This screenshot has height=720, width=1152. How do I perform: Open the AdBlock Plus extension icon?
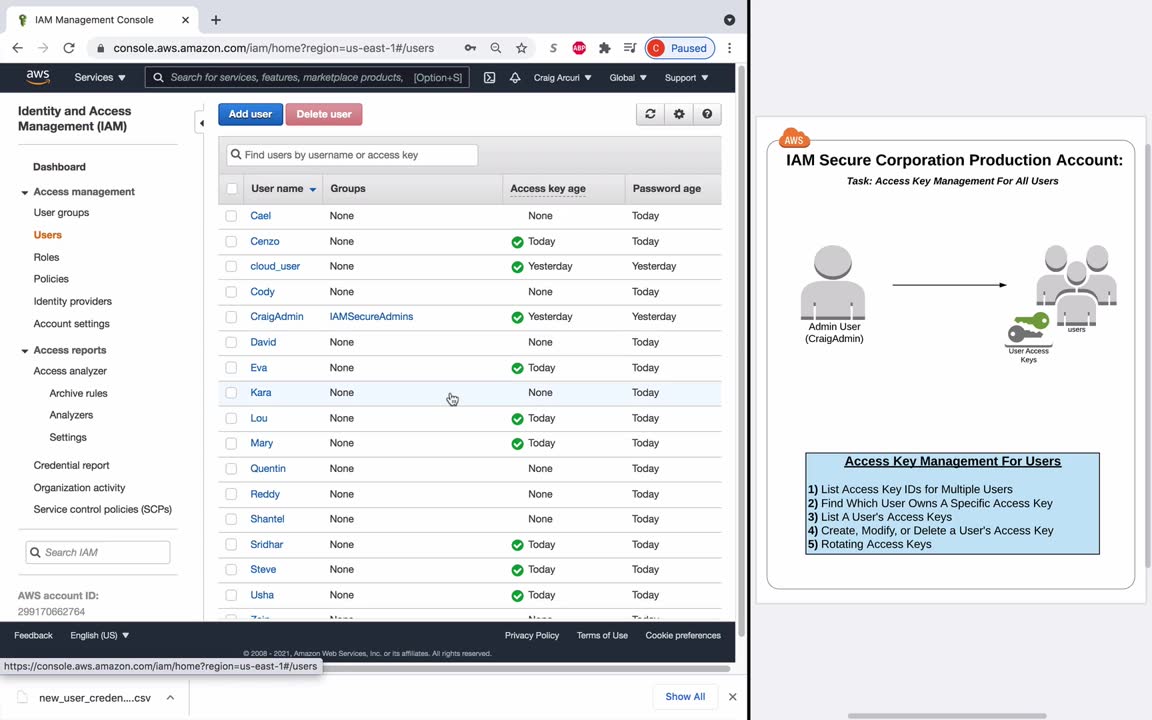579,48
